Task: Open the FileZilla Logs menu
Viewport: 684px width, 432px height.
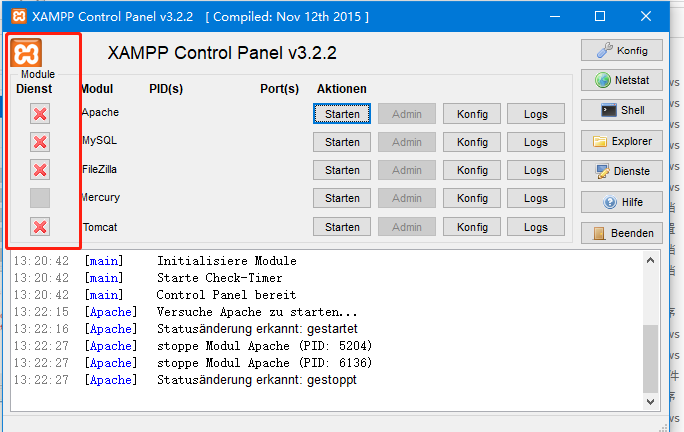Action: [536, 170]
